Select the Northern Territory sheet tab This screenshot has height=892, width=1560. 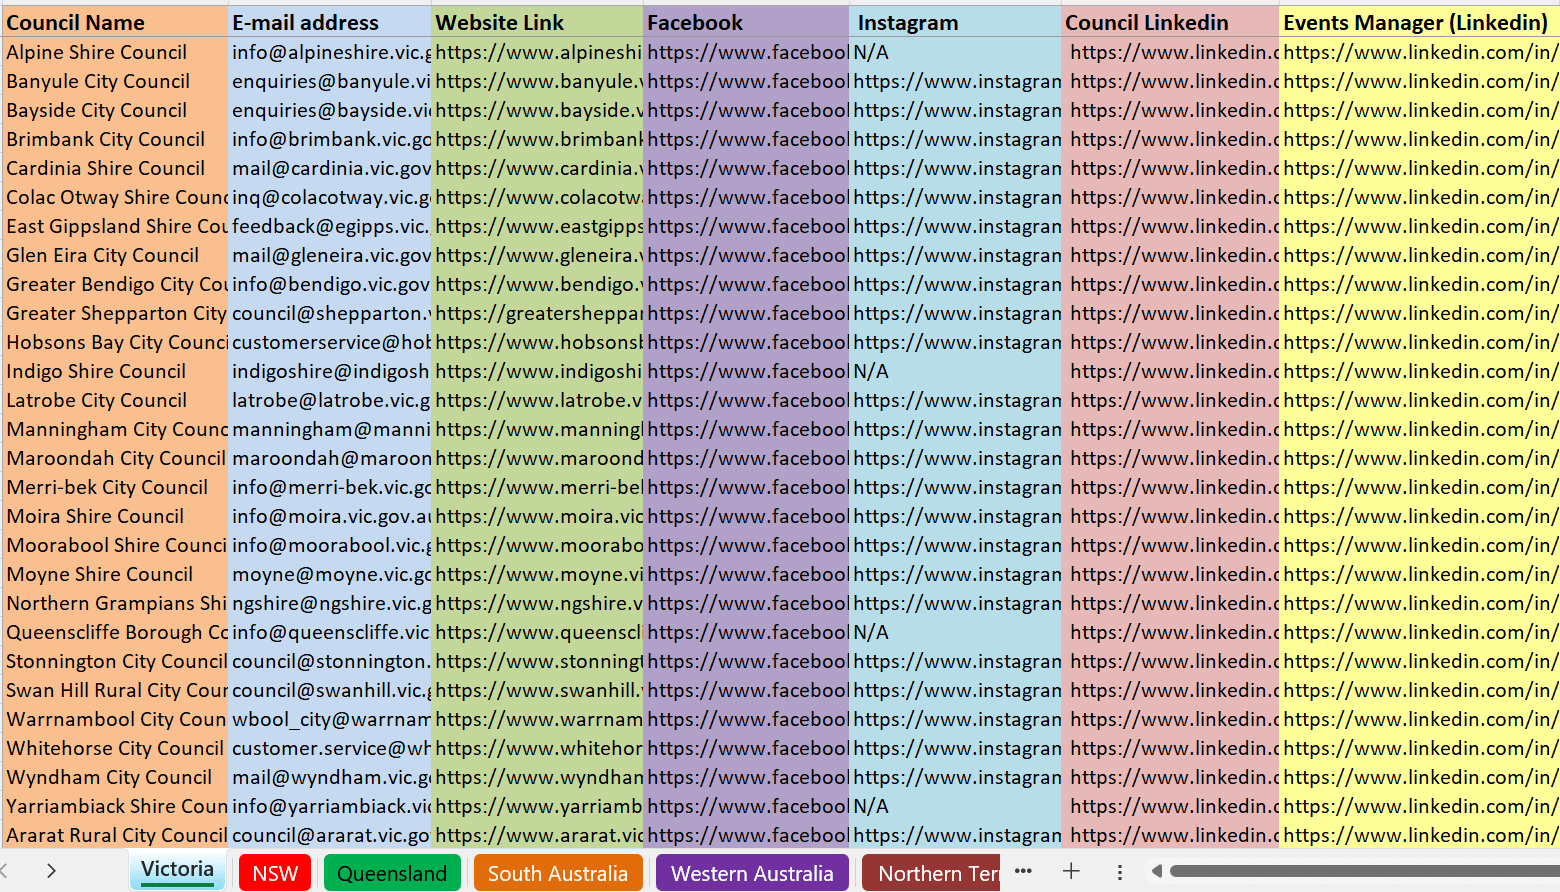(x=931, y=873)
